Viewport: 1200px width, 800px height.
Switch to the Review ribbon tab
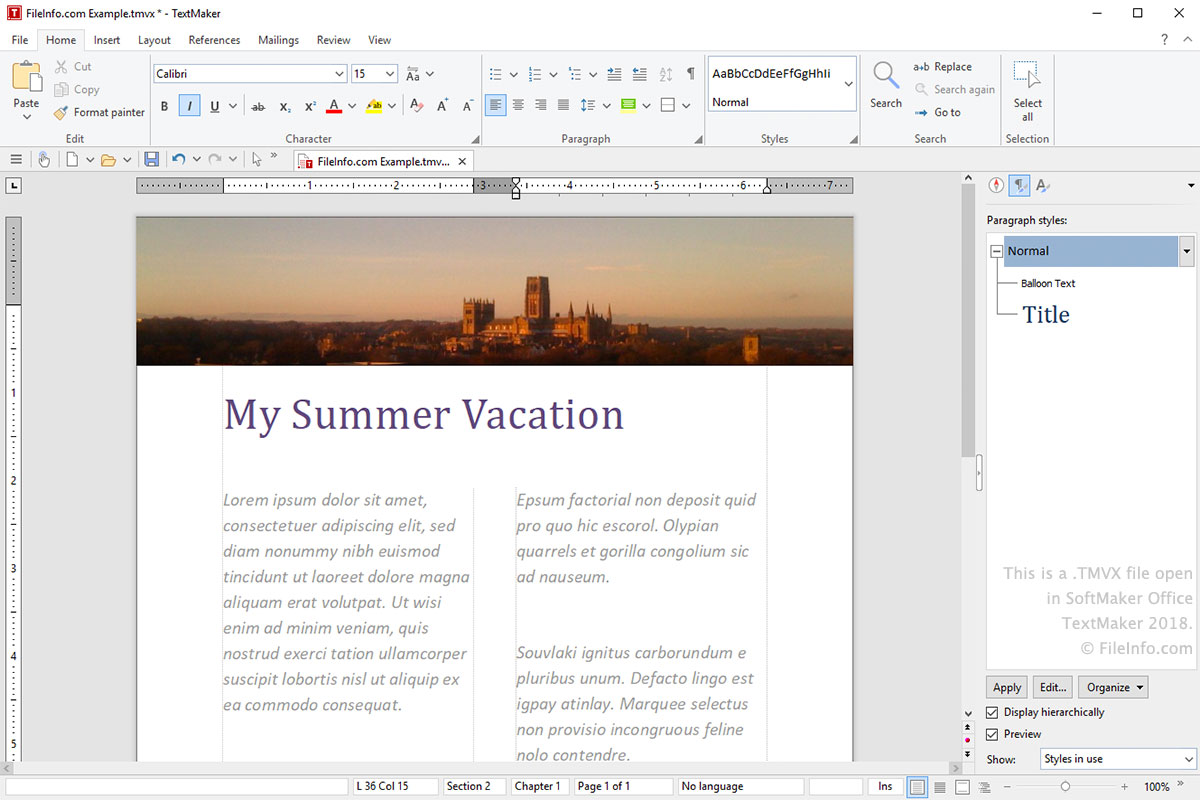333,40
